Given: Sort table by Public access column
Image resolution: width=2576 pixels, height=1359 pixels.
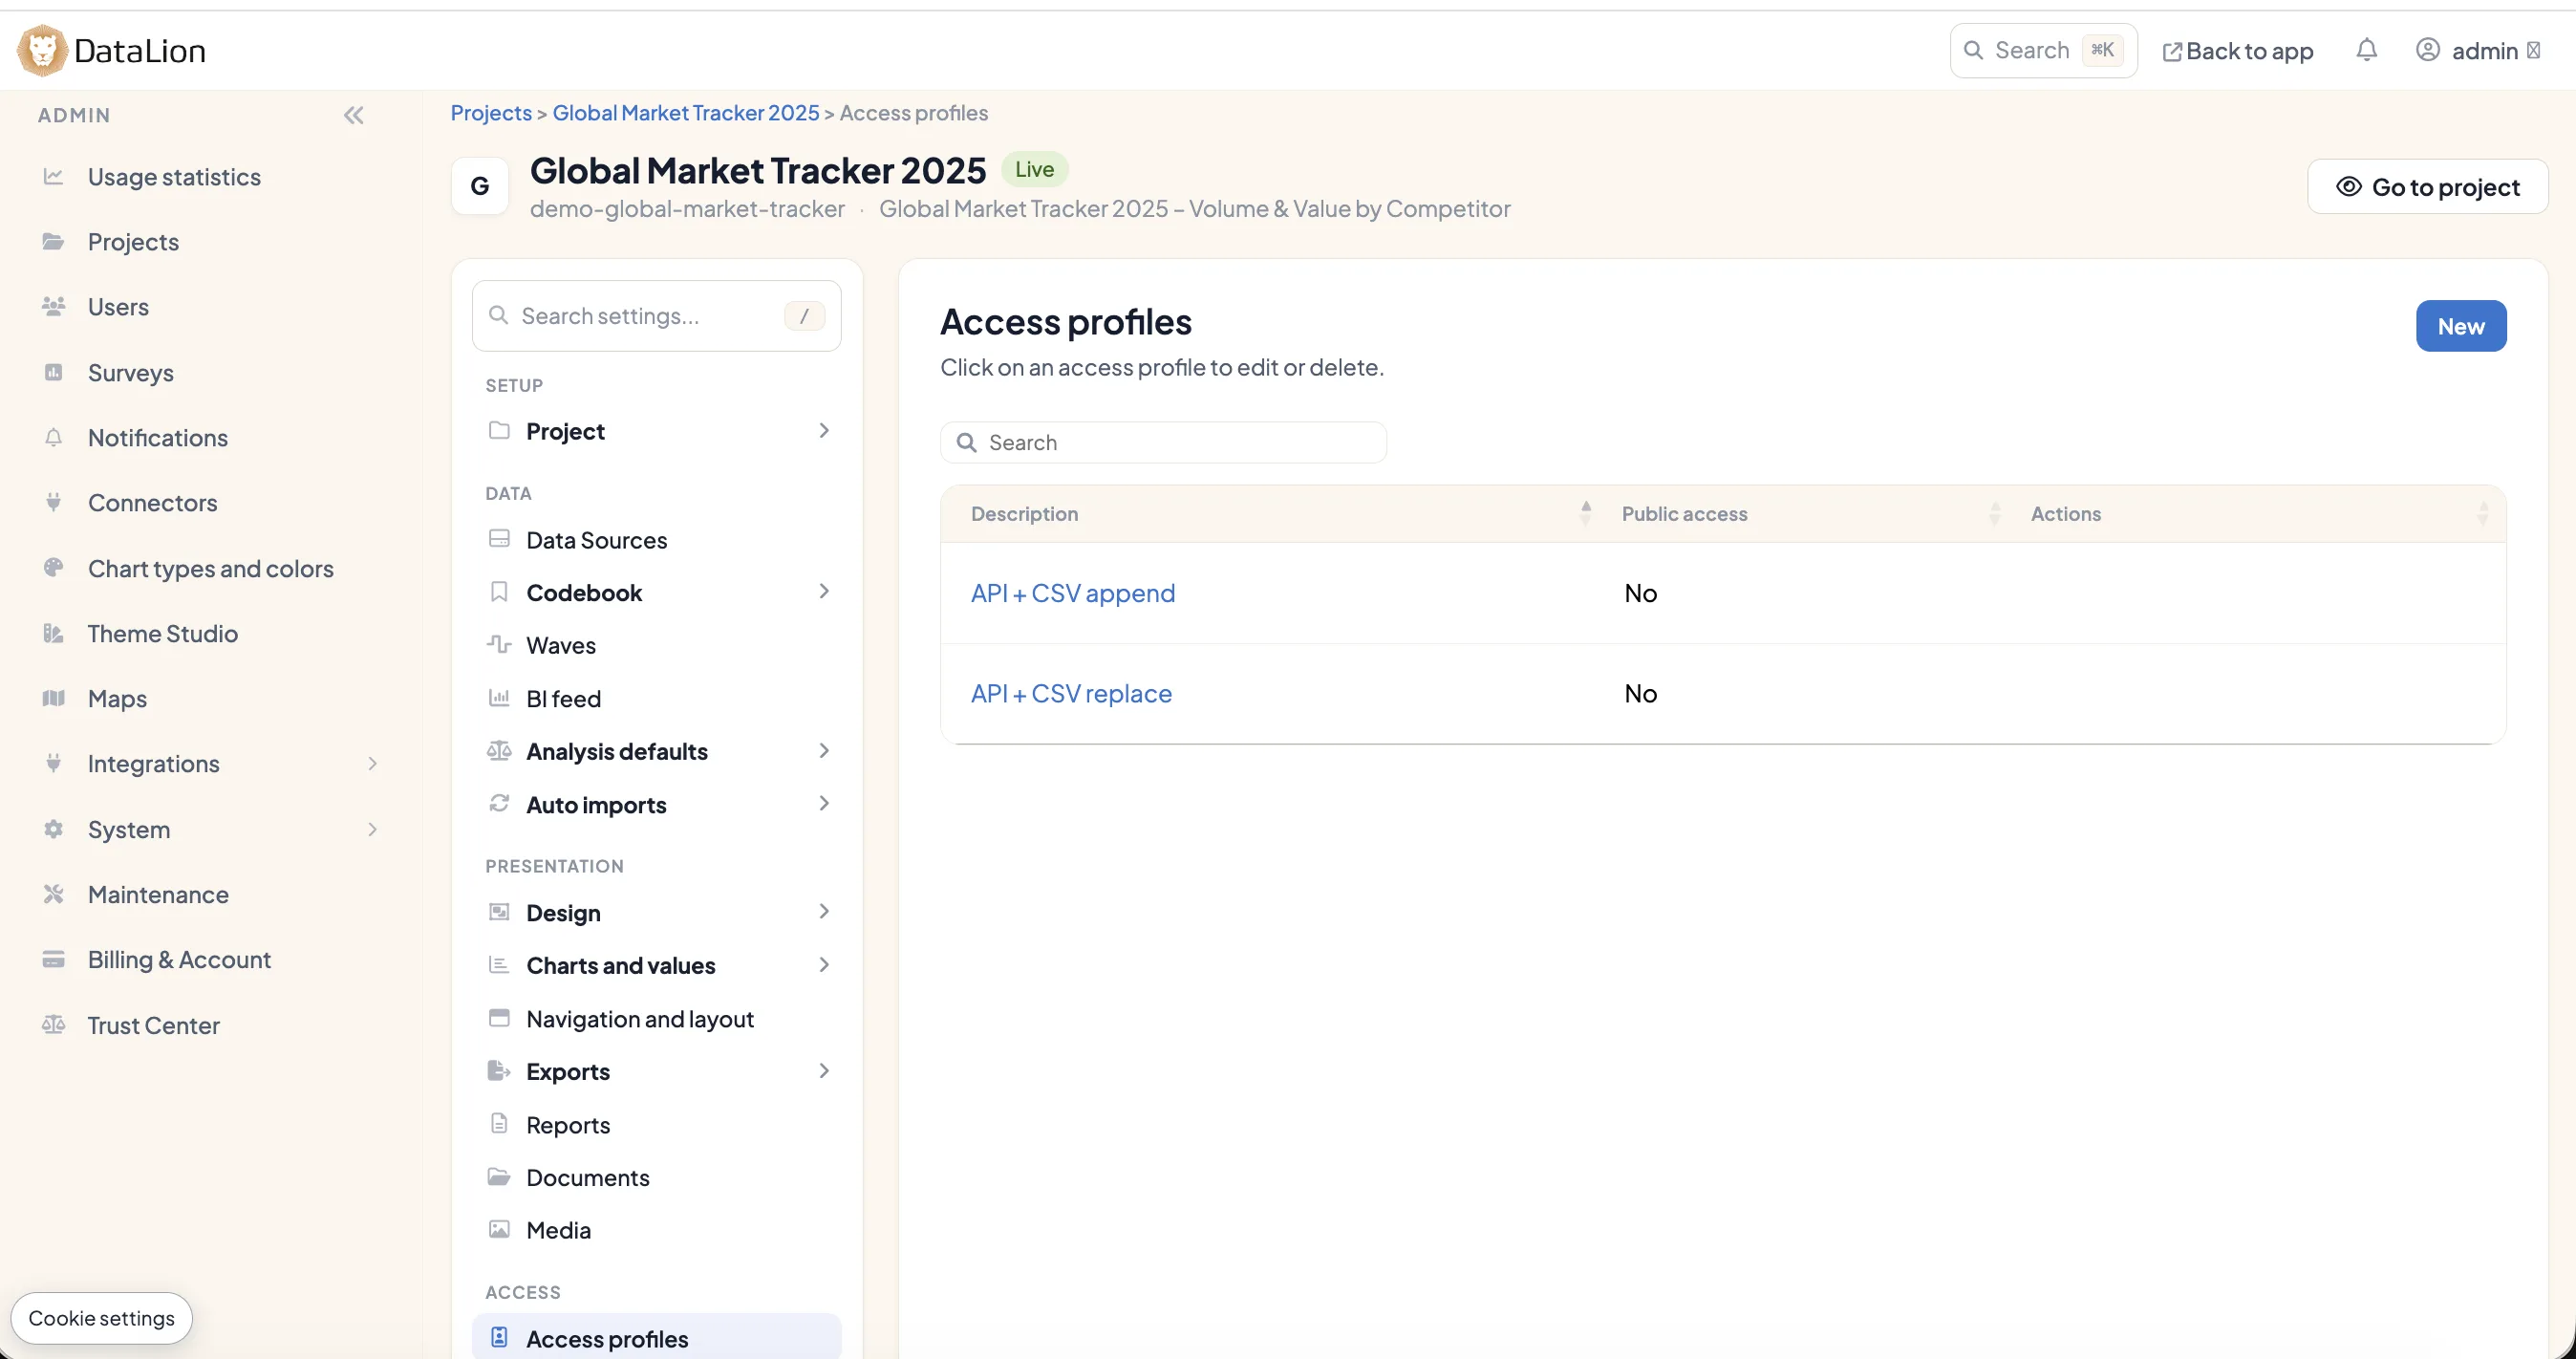Looking at the screenshot, I should [1994, 513].
